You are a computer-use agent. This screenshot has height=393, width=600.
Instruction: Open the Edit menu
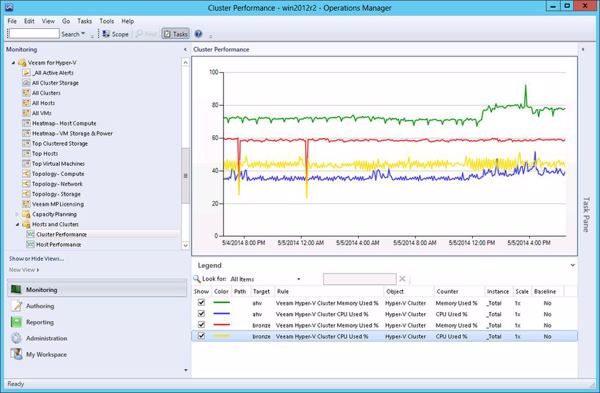tap(29, 21)
